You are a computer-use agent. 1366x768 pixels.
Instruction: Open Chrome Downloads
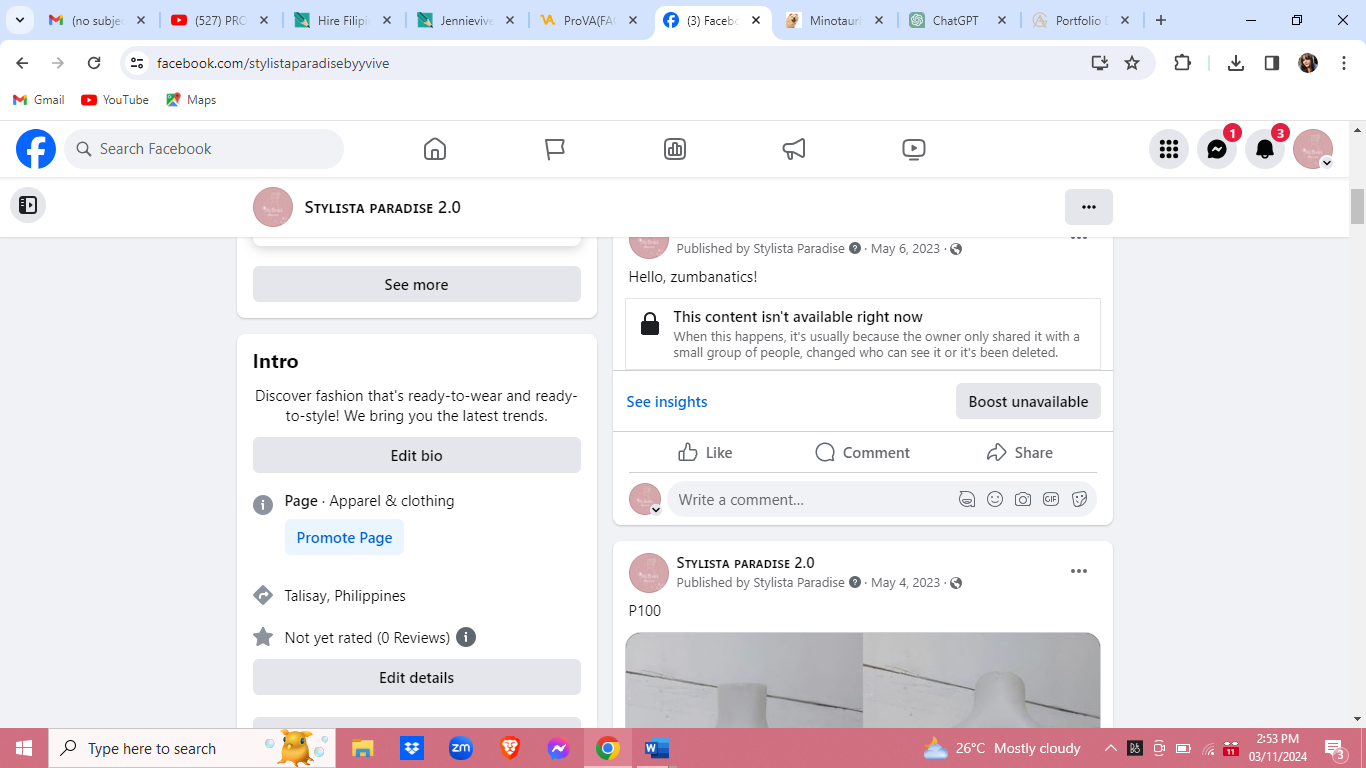click(1236, 63)
